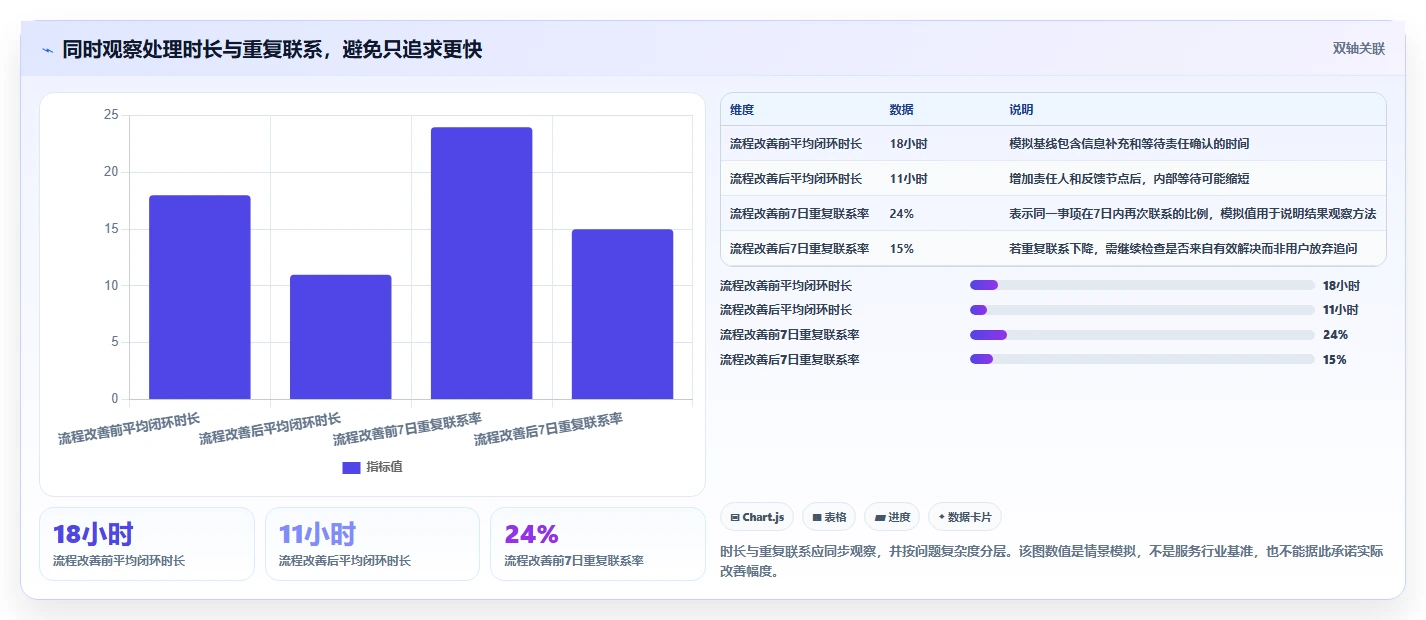
Task: Click table cell 流程改善前平均闭环时长
Action: click(796, 144)
